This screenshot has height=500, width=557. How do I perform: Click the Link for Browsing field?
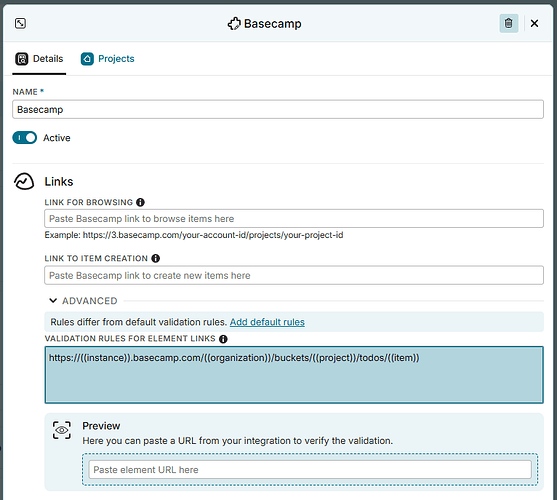point(294,219)
